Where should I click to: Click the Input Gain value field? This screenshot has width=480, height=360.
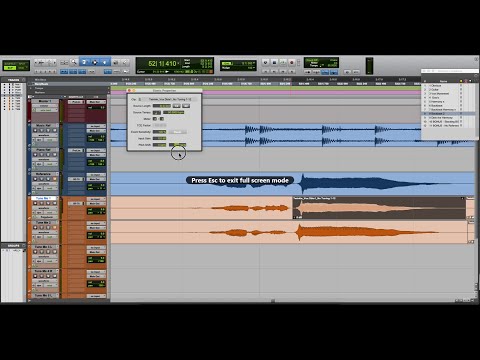(159, 138)
